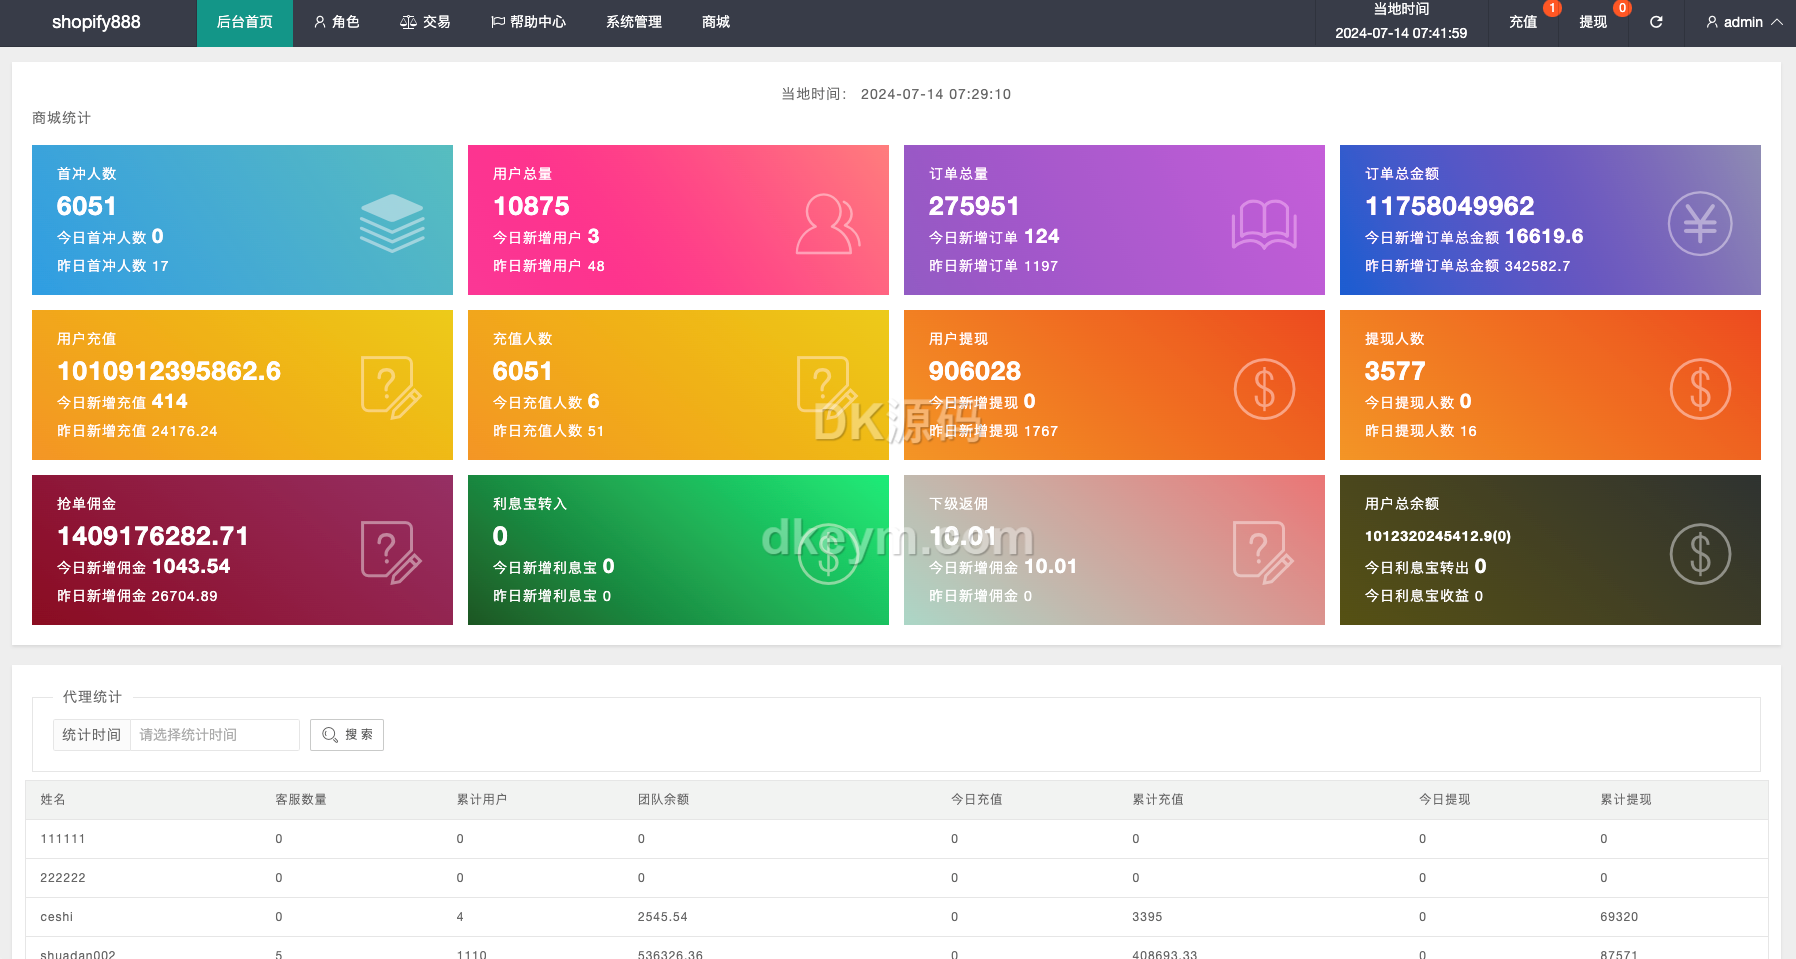Open the 交易 menu
1796x959 pixels.
[x=425, y=22]
